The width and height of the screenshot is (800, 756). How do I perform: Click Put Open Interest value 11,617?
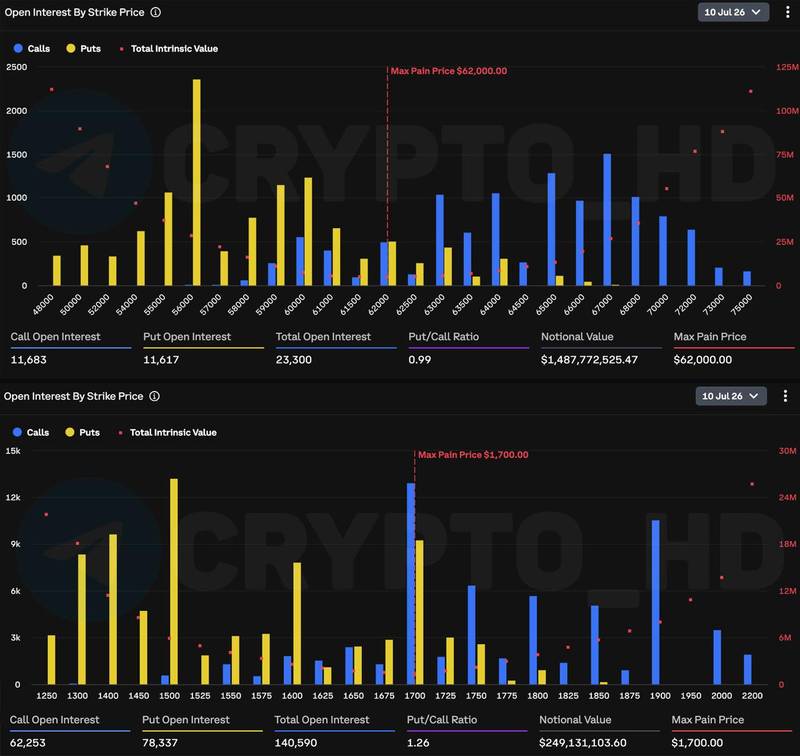coord(161,360)
